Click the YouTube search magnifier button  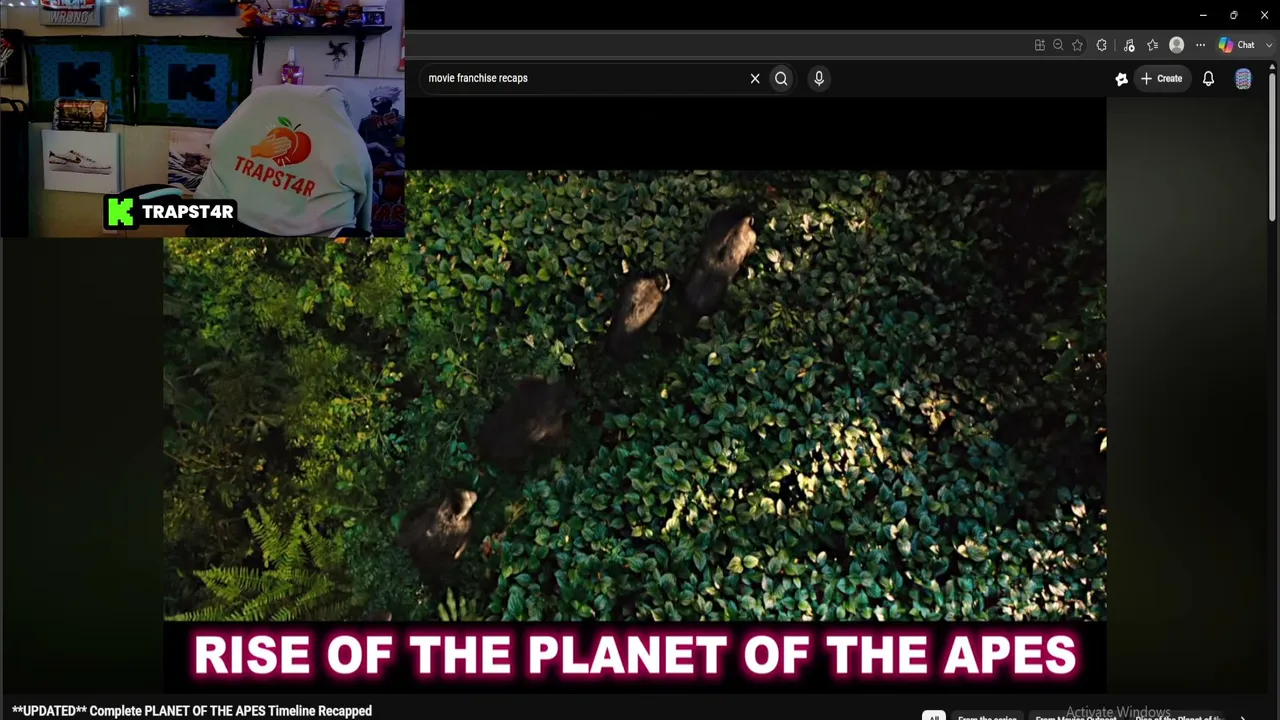click(x=781, y=78)
